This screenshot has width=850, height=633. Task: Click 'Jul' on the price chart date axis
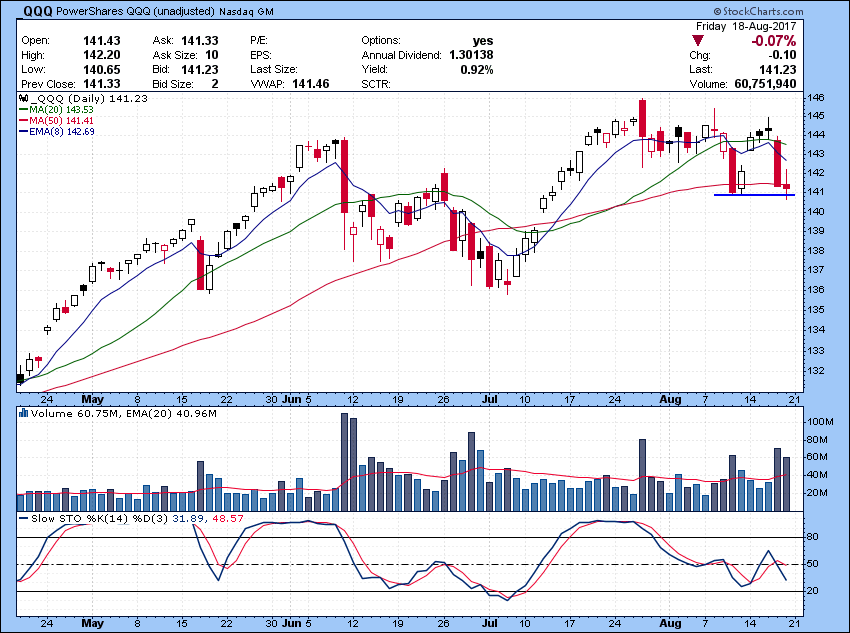490,399
